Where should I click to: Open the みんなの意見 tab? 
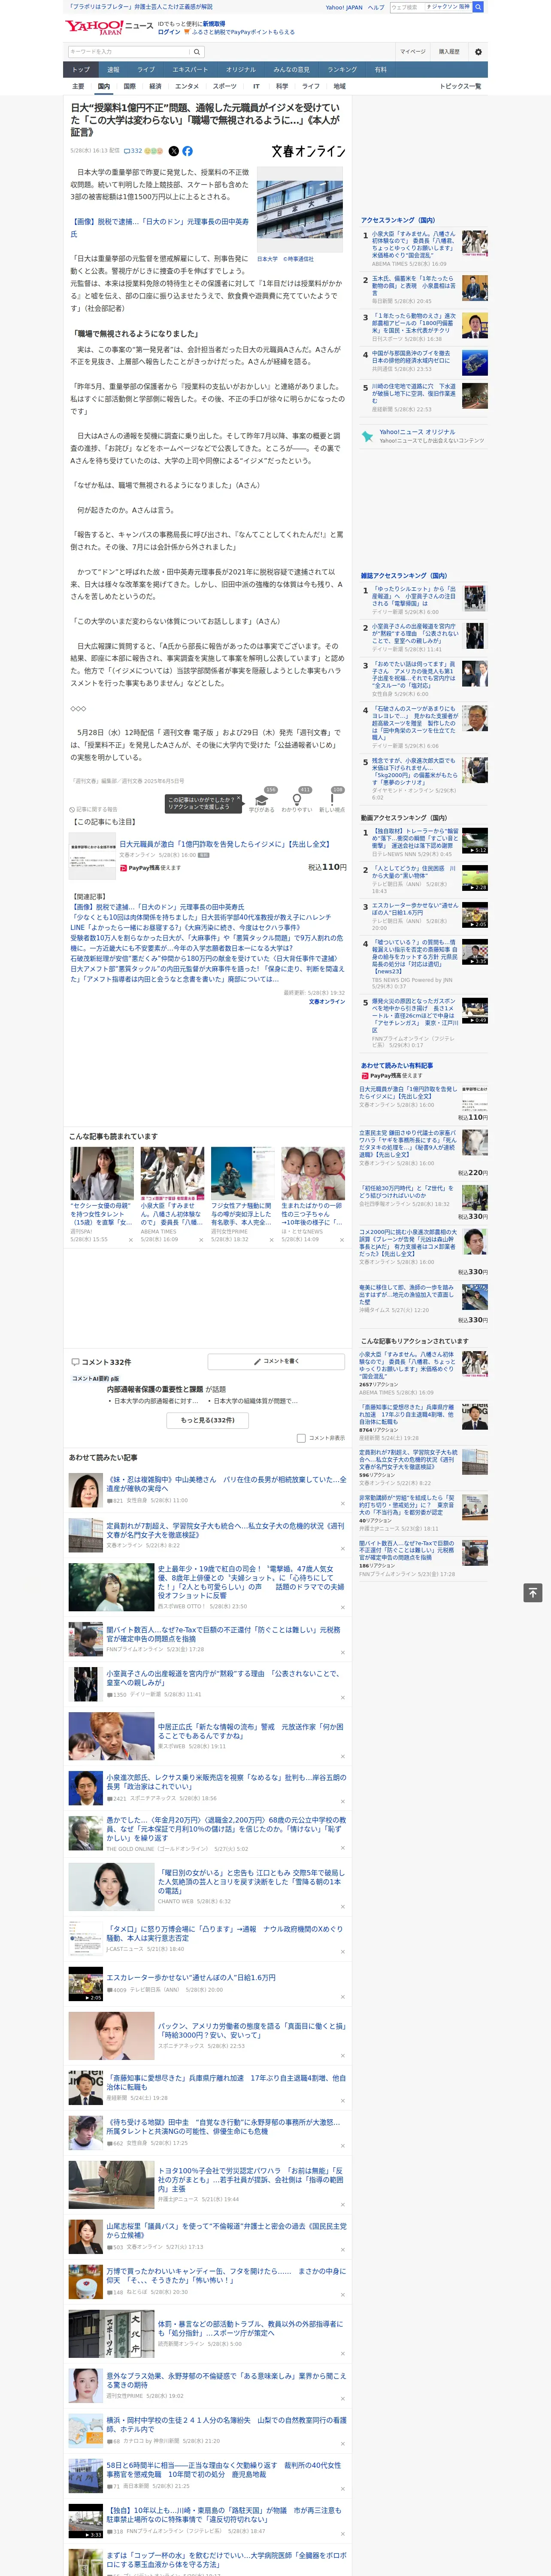292,70
